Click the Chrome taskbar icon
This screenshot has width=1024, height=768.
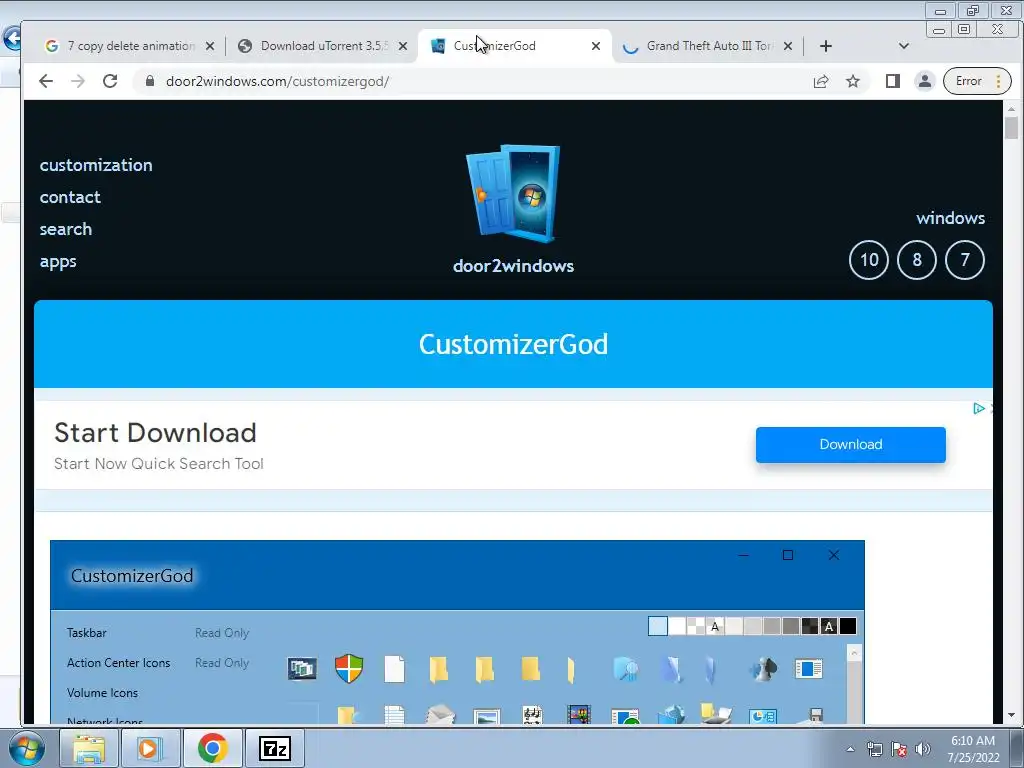pos(212,748)
